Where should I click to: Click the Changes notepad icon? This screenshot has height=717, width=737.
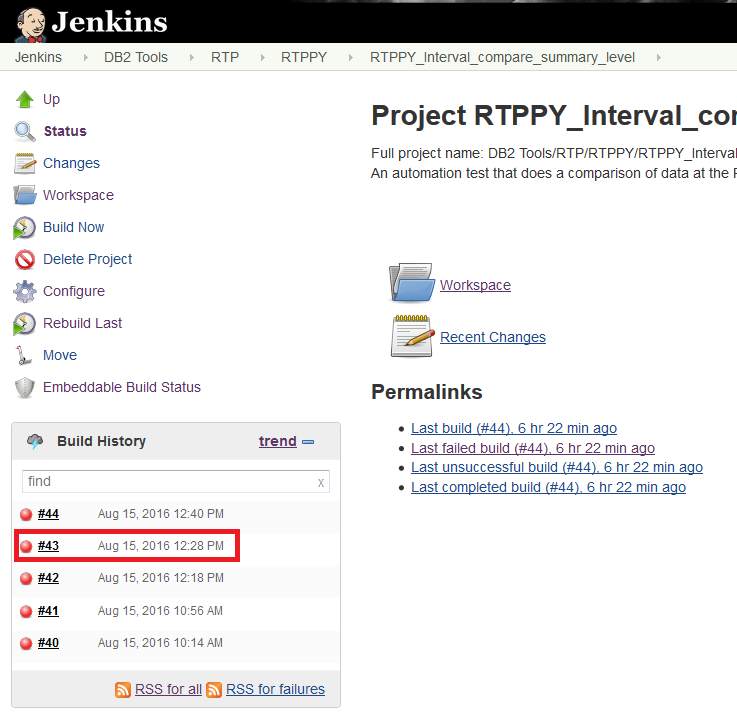coord(25,163)
